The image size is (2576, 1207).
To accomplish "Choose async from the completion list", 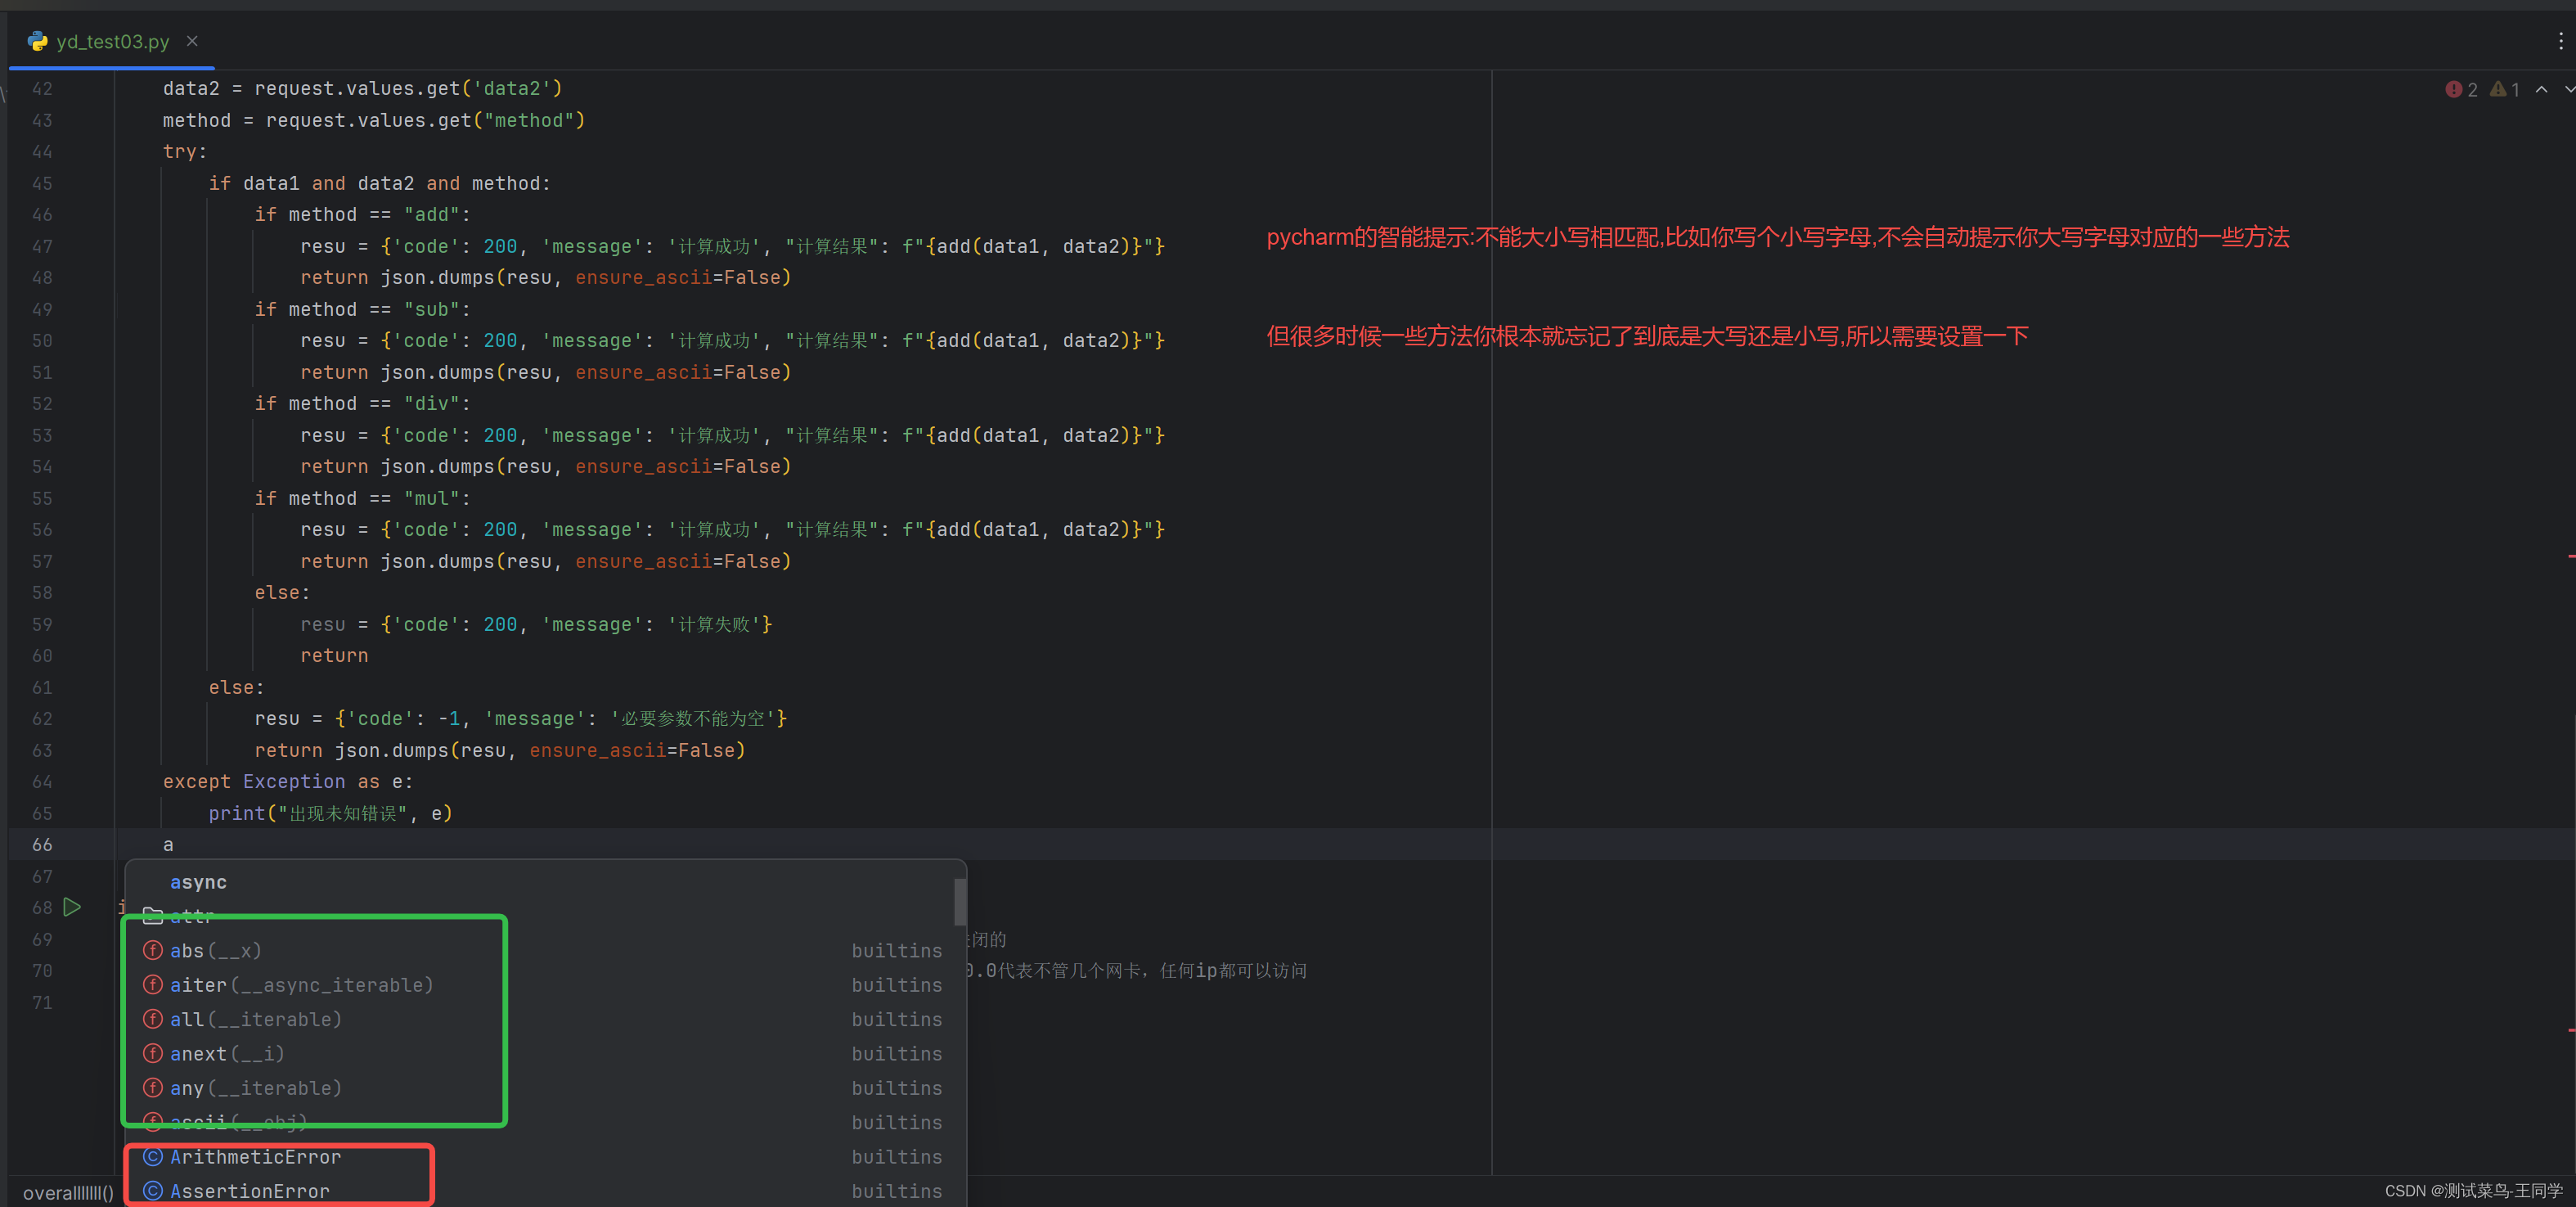I will 198,882.
